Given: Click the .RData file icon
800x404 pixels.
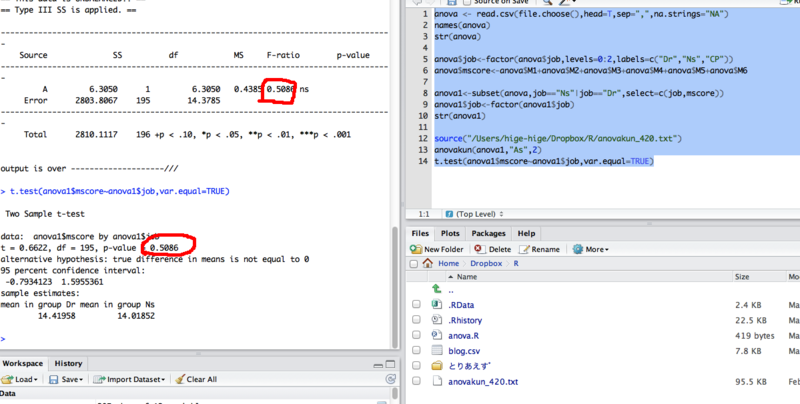Looking at the screenshot, I should tap(436, 305).
